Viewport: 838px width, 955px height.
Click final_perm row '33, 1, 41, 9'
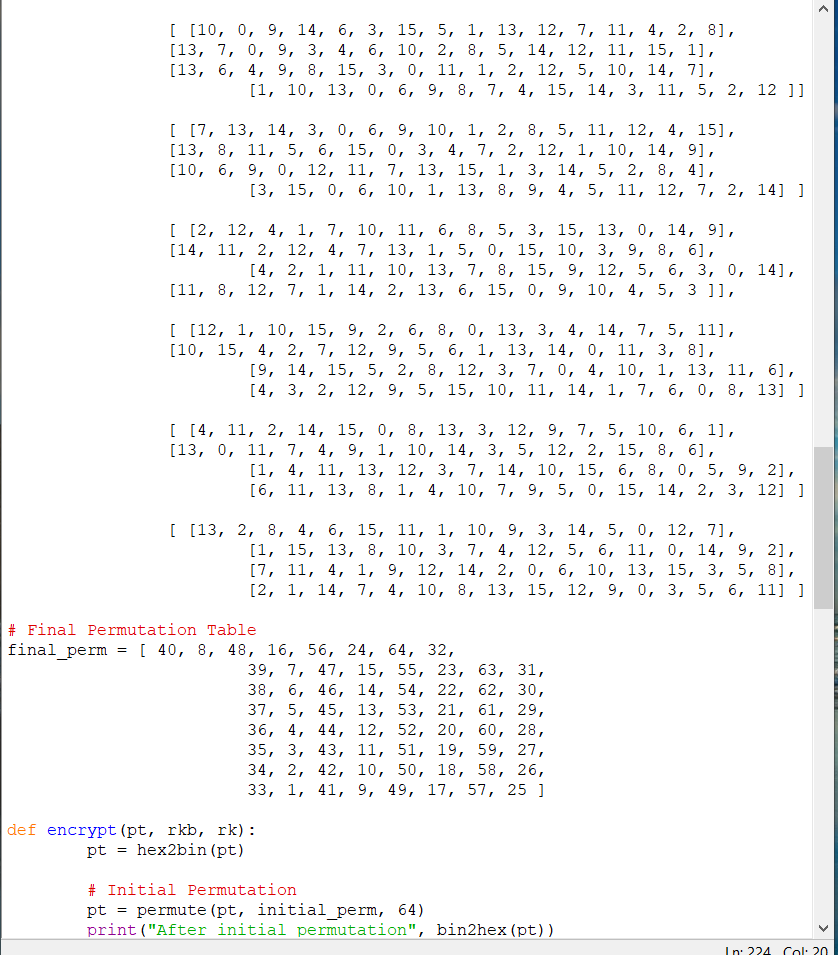(396, 790)
